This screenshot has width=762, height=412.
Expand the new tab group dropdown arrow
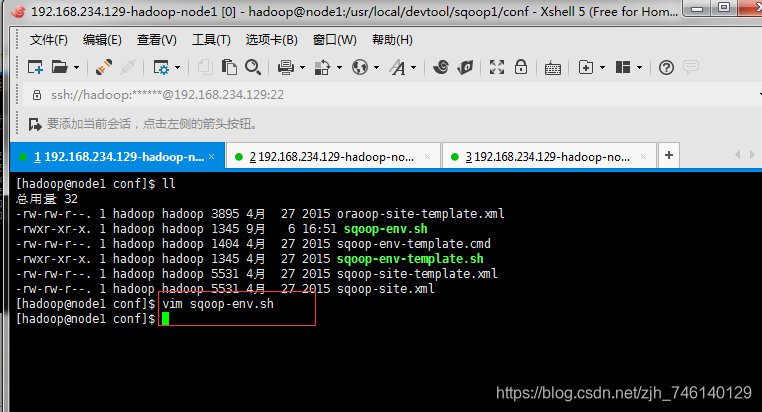coord(603,68)
